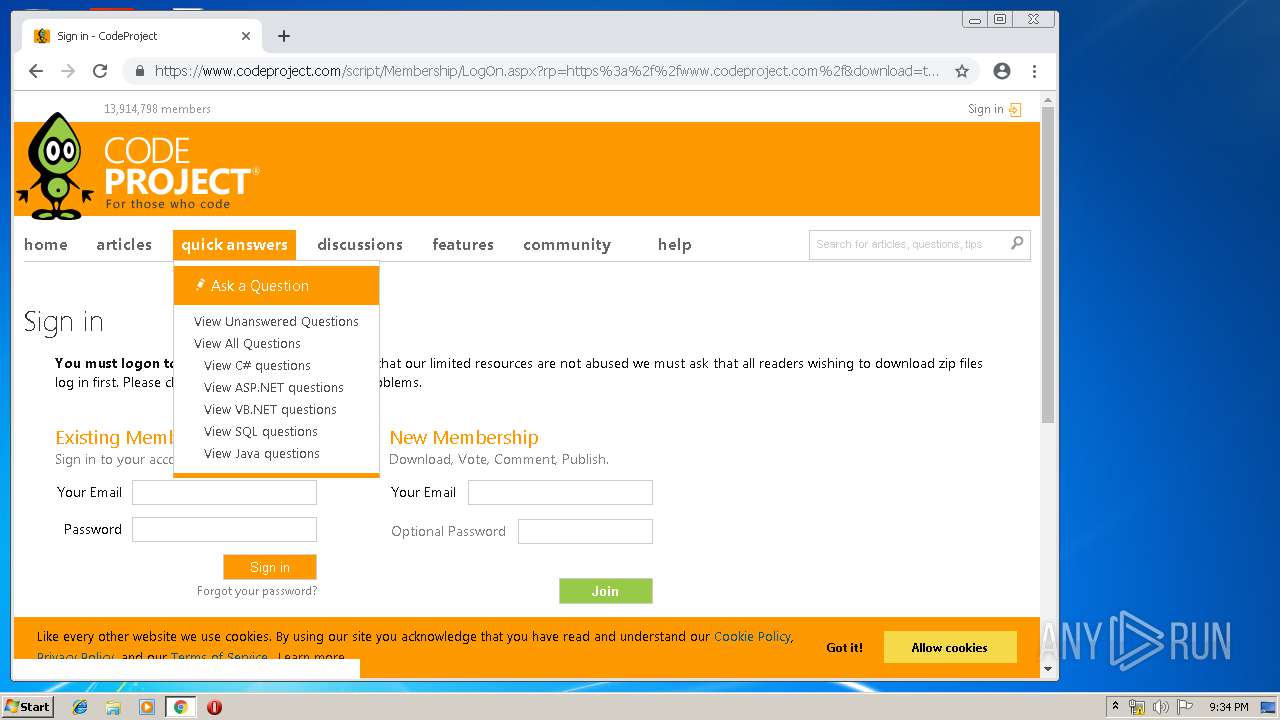Click the network tray icon
The image size is (1280, 720).
[1137, 707]
